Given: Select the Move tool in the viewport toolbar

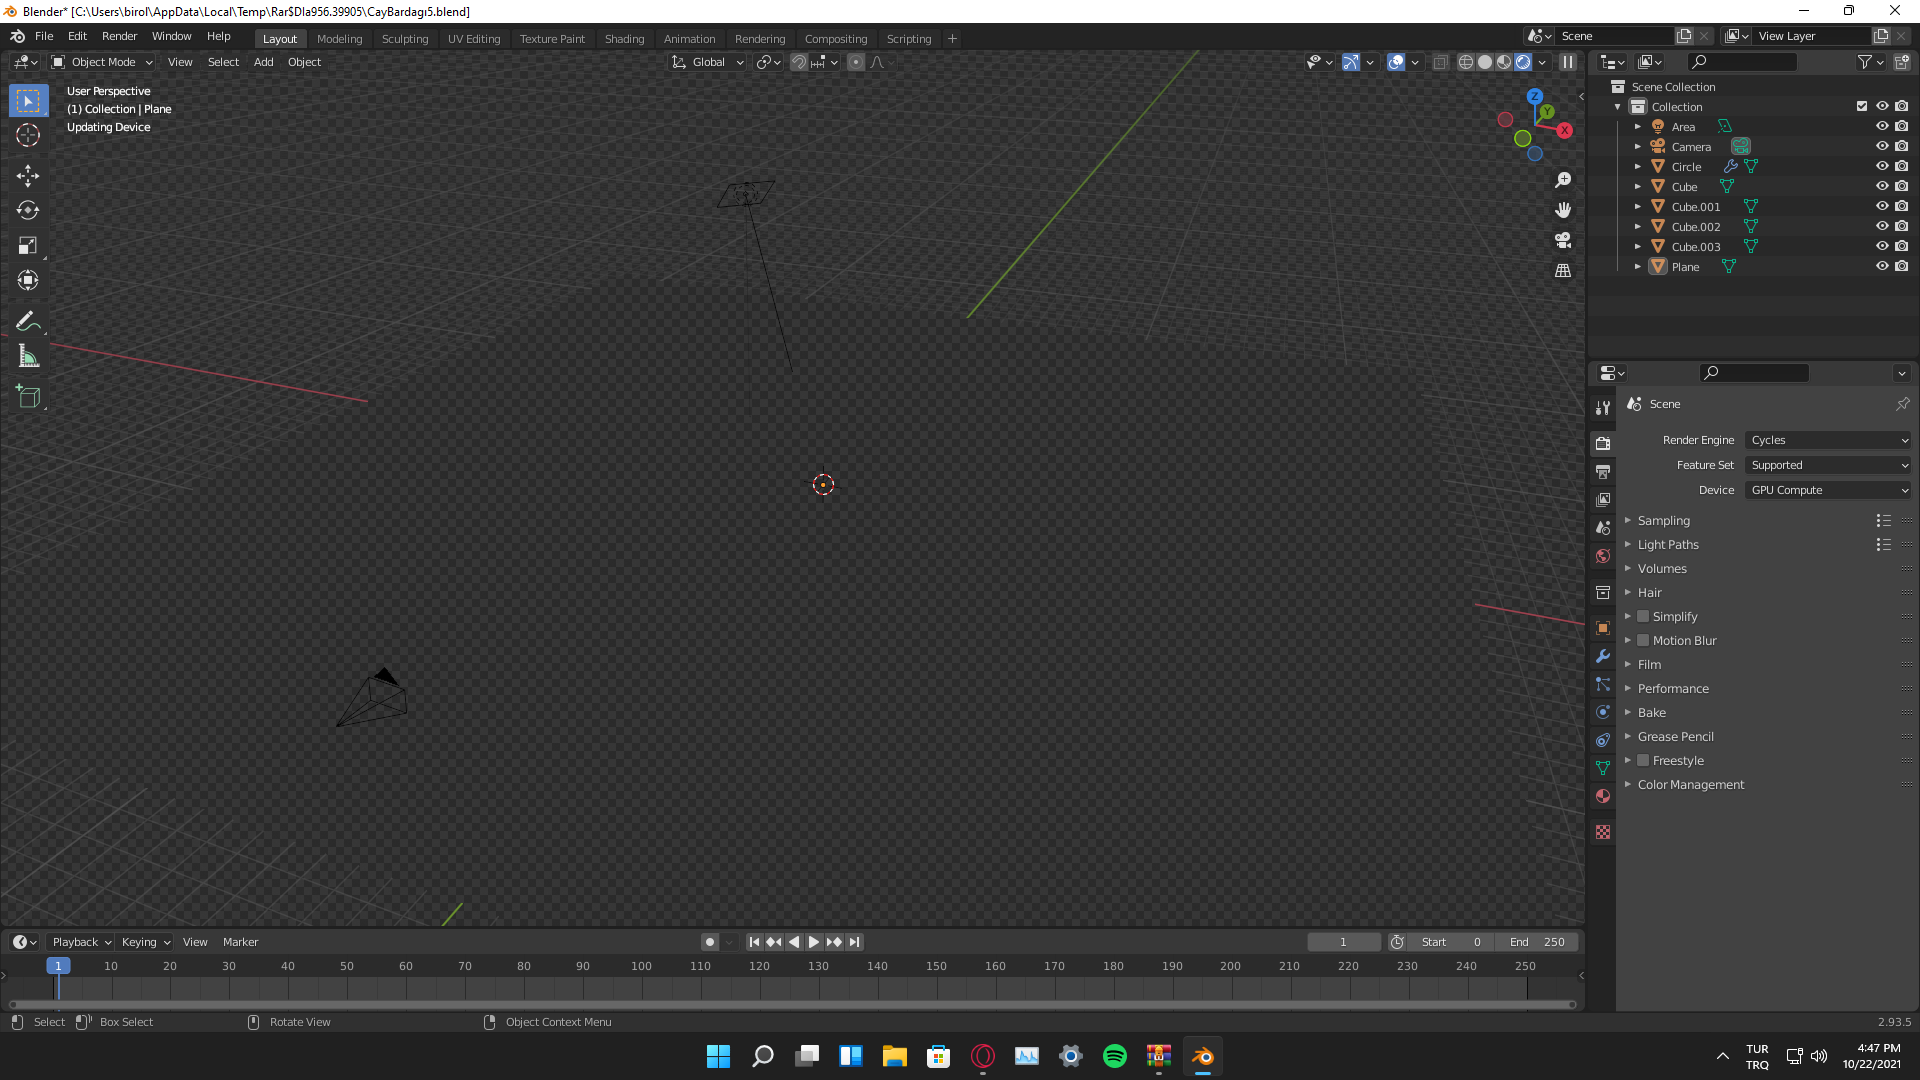Looking at the screenshot, I should pos(27,175).
